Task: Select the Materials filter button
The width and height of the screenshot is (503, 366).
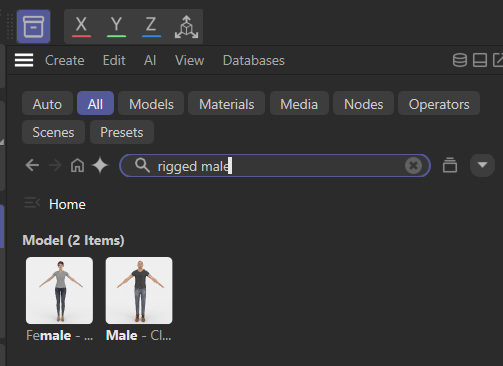Action: 227,104
